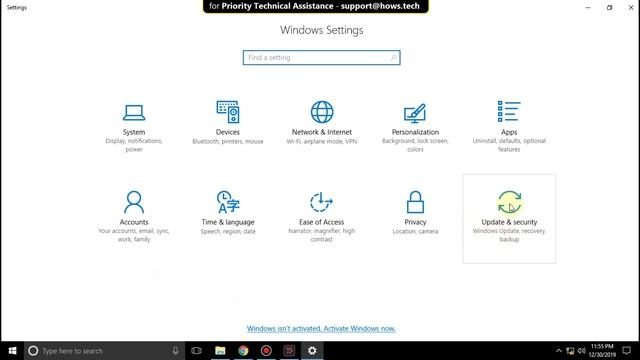Open Network & Internet globe icon
This screenshot has width=640, height=360.
pyautogui.click(x=322, y=112)
